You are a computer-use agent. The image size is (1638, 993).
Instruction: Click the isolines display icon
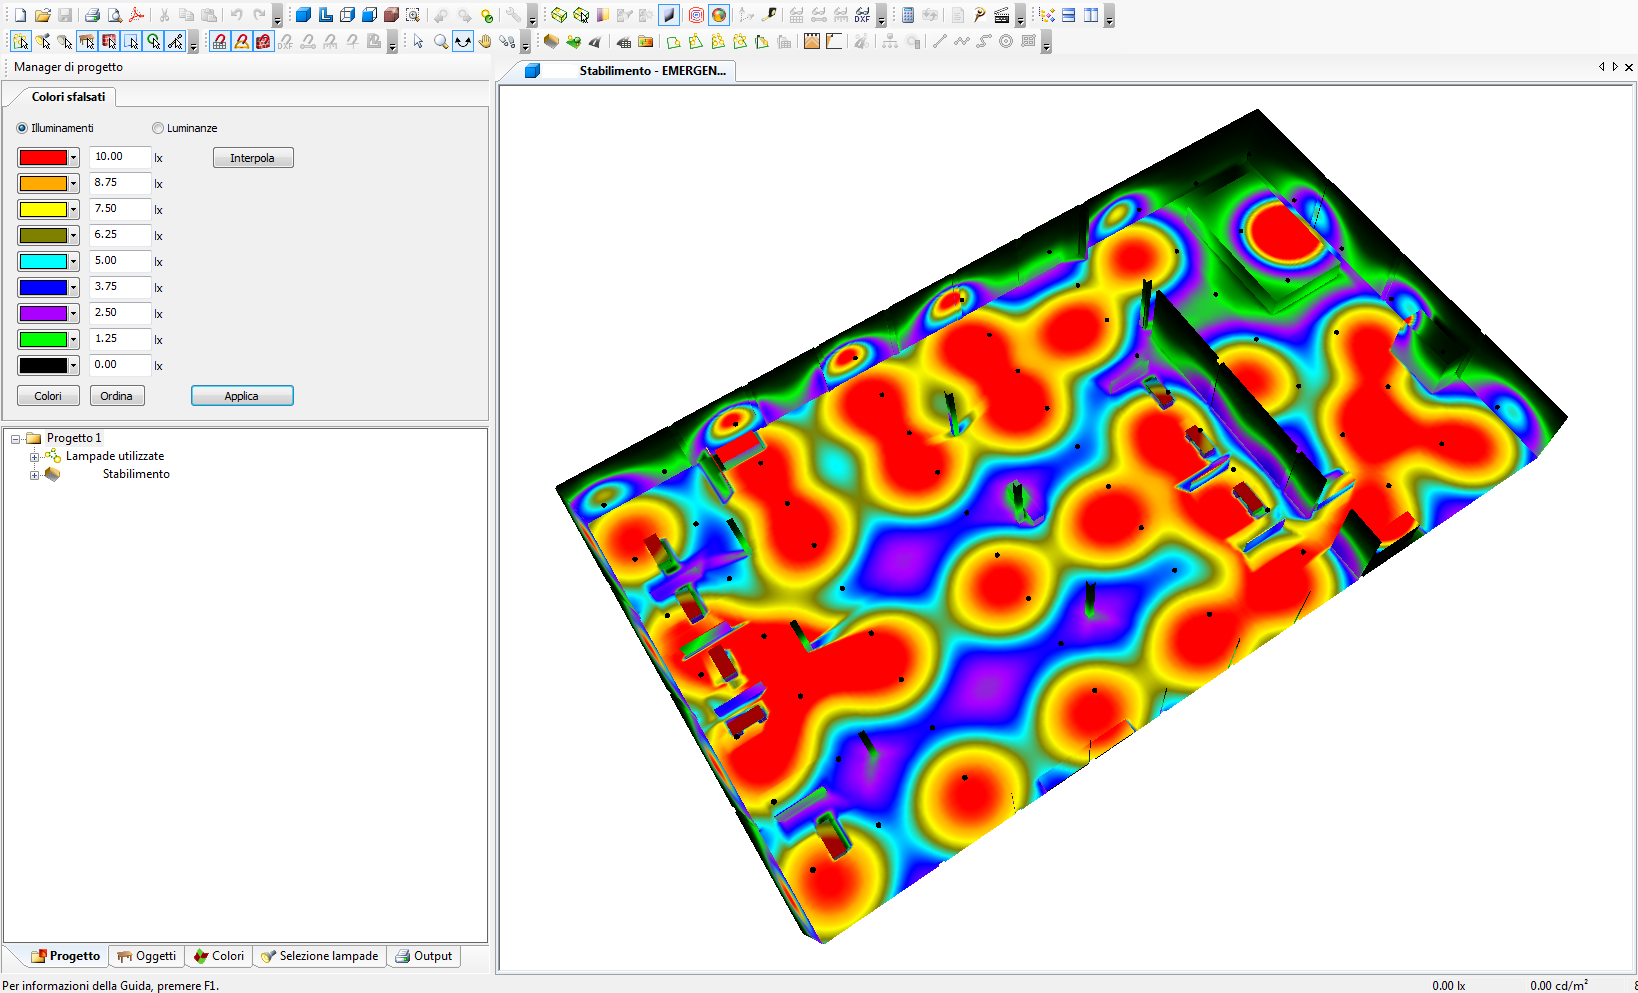[x=697, y=15]
